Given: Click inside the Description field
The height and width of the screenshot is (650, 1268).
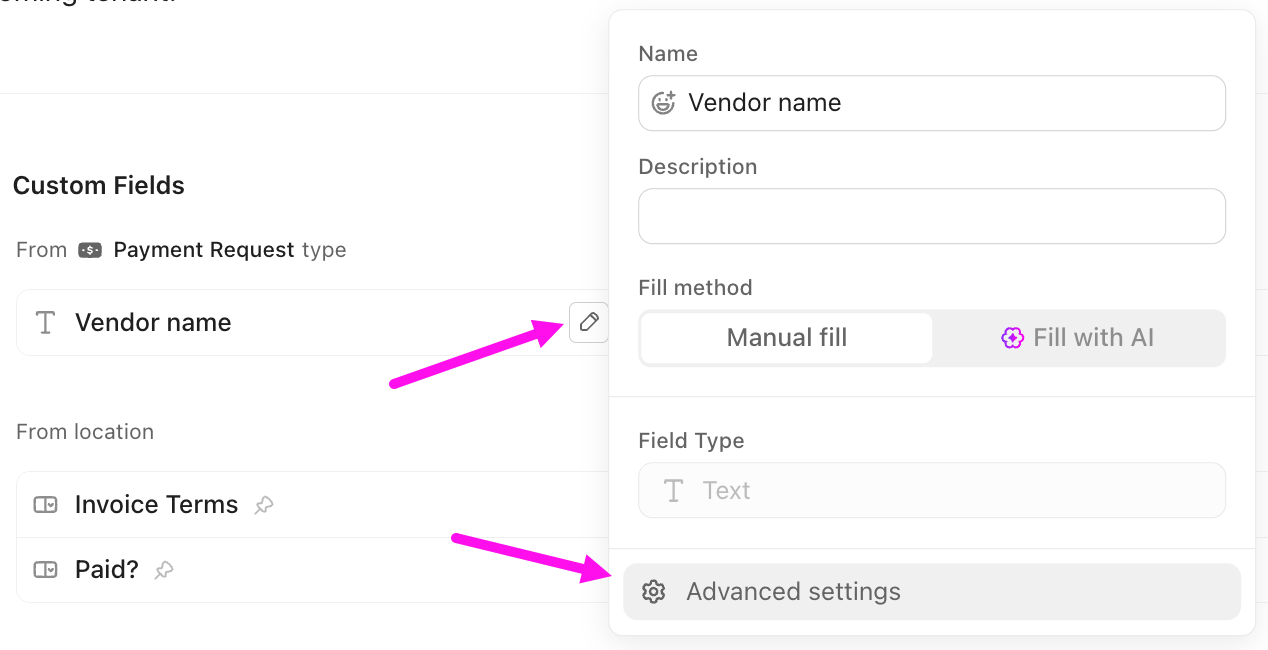Looking at the screenshot, I should coord(931,216).
